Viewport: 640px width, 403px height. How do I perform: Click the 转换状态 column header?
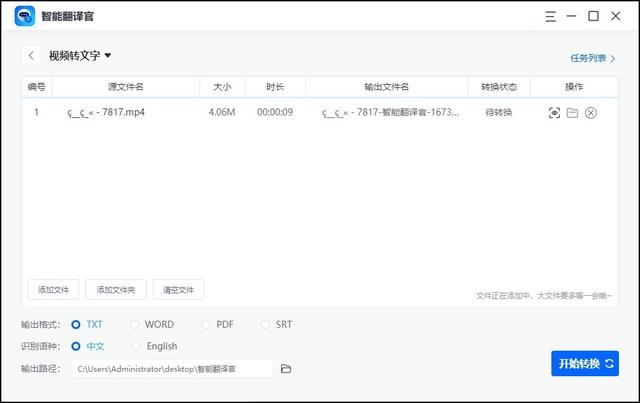coord(499,87)
